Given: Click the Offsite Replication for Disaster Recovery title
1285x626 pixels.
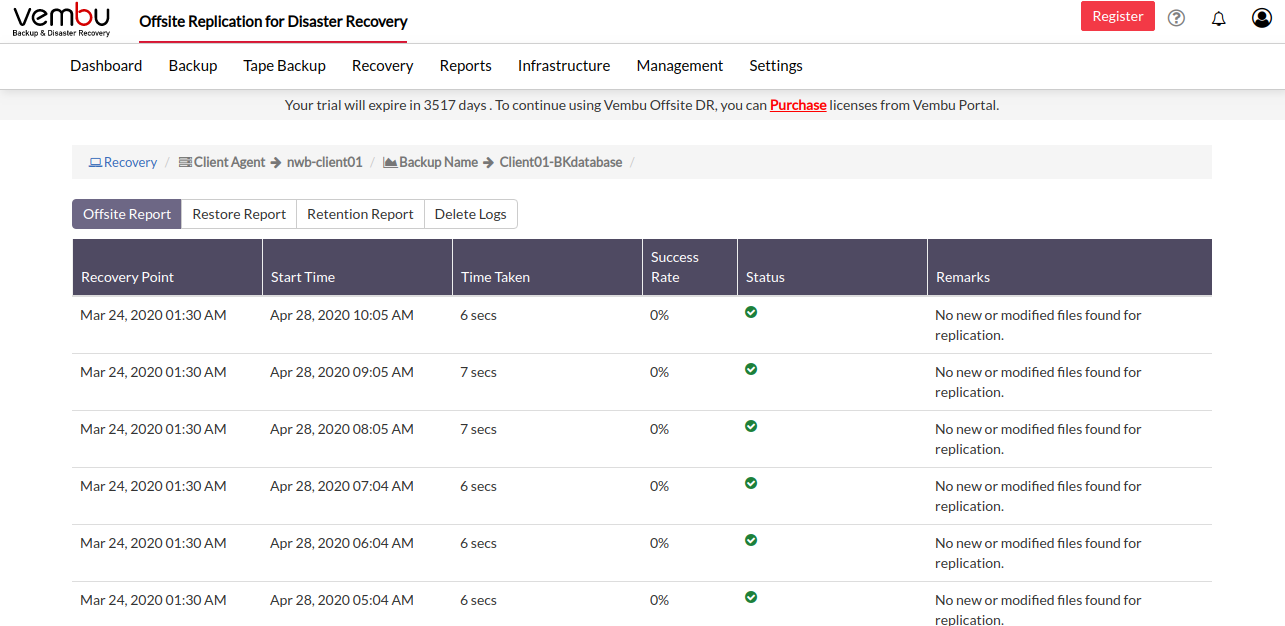Looking at the screenshot, I should point(273,21).
